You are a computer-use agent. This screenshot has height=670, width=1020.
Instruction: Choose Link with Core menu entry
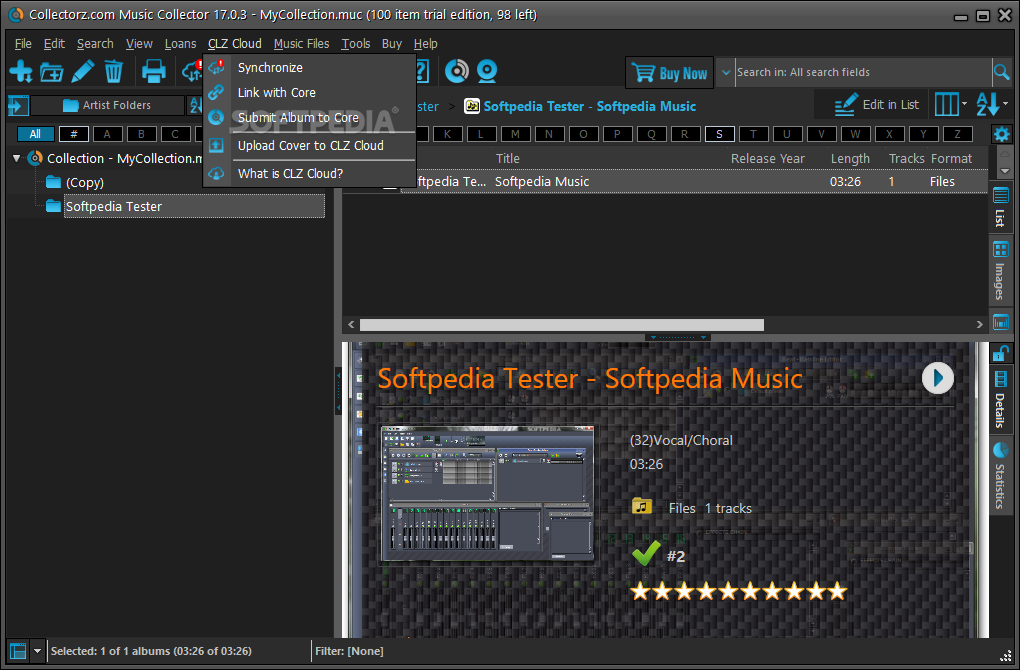coord(310,92)
